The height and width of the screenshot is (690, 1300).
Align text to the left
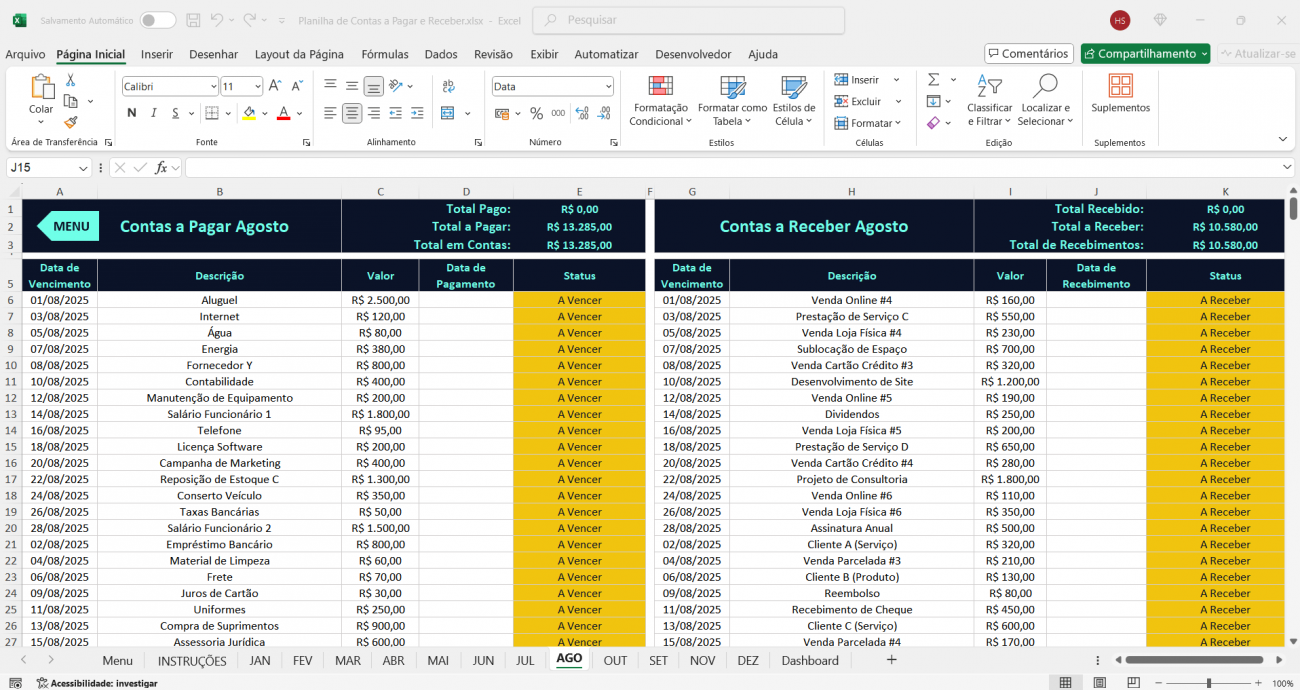click(330, 113)
